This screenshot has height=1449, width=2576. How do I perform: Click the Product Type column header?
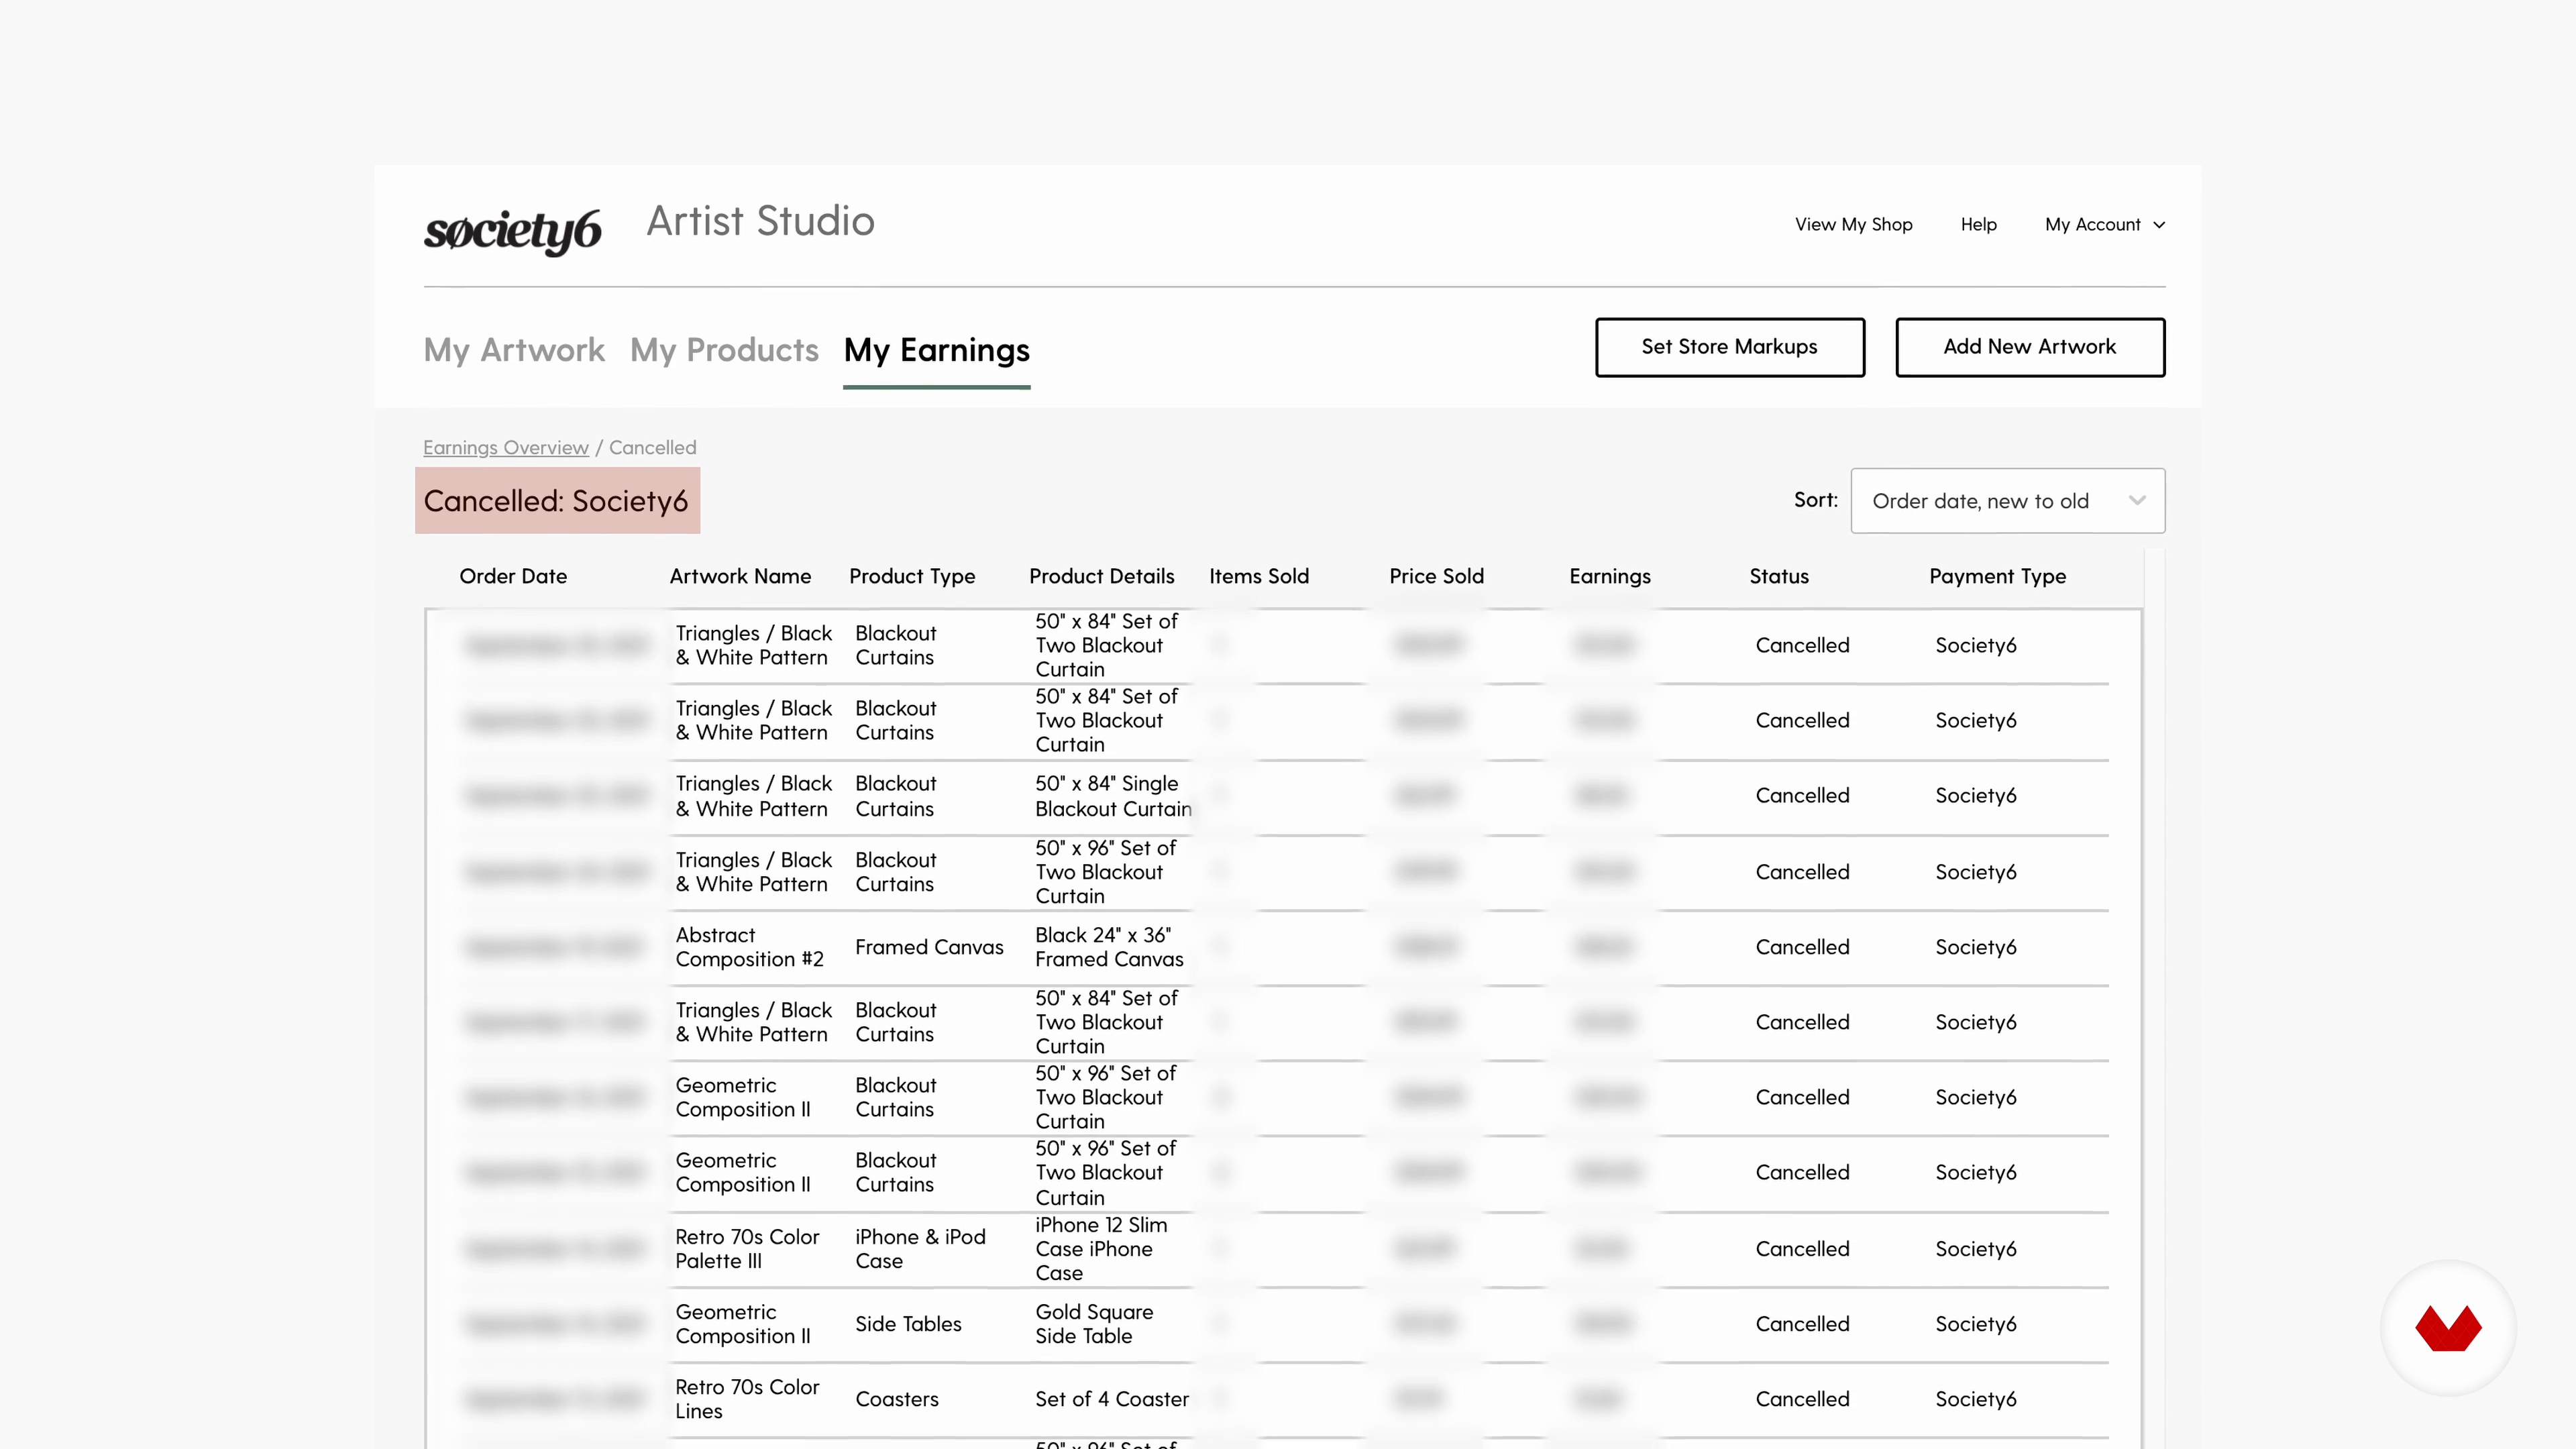912,576
